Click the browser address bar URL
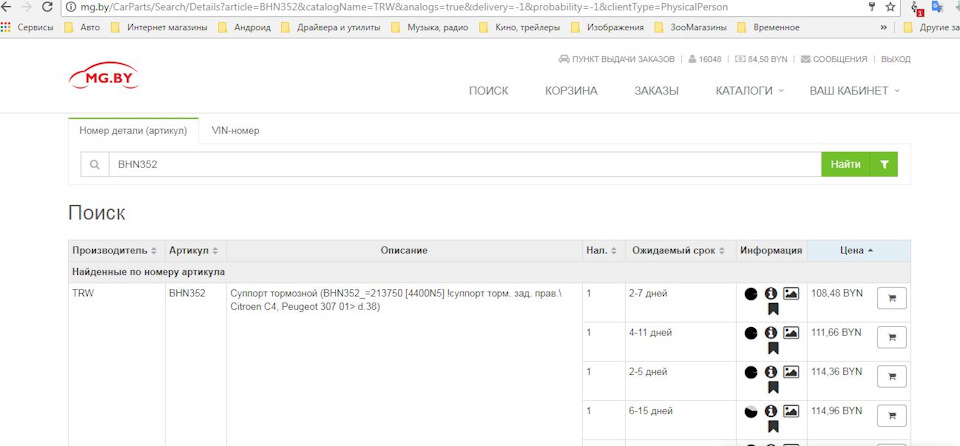Viewport: 960px width, 446px height. [x=404, y=7]
